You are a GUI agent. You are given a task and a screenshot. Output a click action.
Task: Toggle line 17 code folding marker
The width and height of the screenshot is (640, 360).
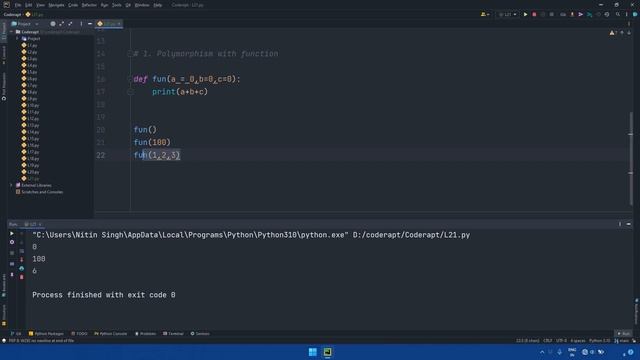(x=130, y=92)
